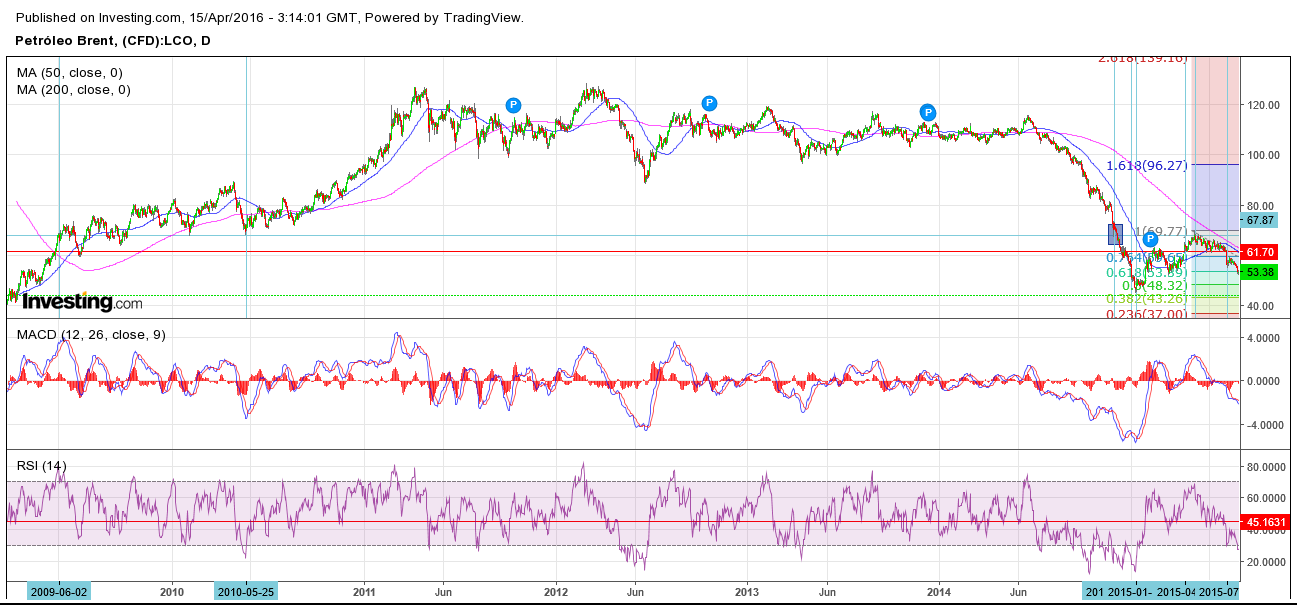Viewport: 1297px width, 605px height.
Task: Click the -4.0000 MACD axis label
Action: [x=1265, y=424]
